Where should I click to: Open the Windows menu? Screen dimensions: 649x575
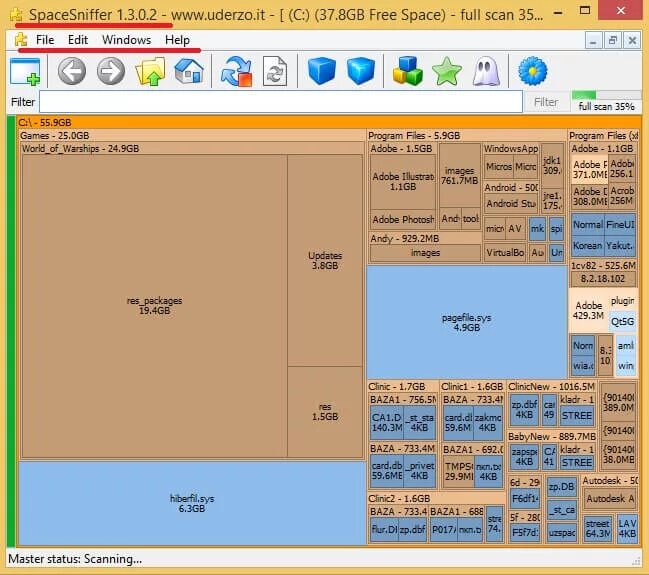click(x=127, y=40)
